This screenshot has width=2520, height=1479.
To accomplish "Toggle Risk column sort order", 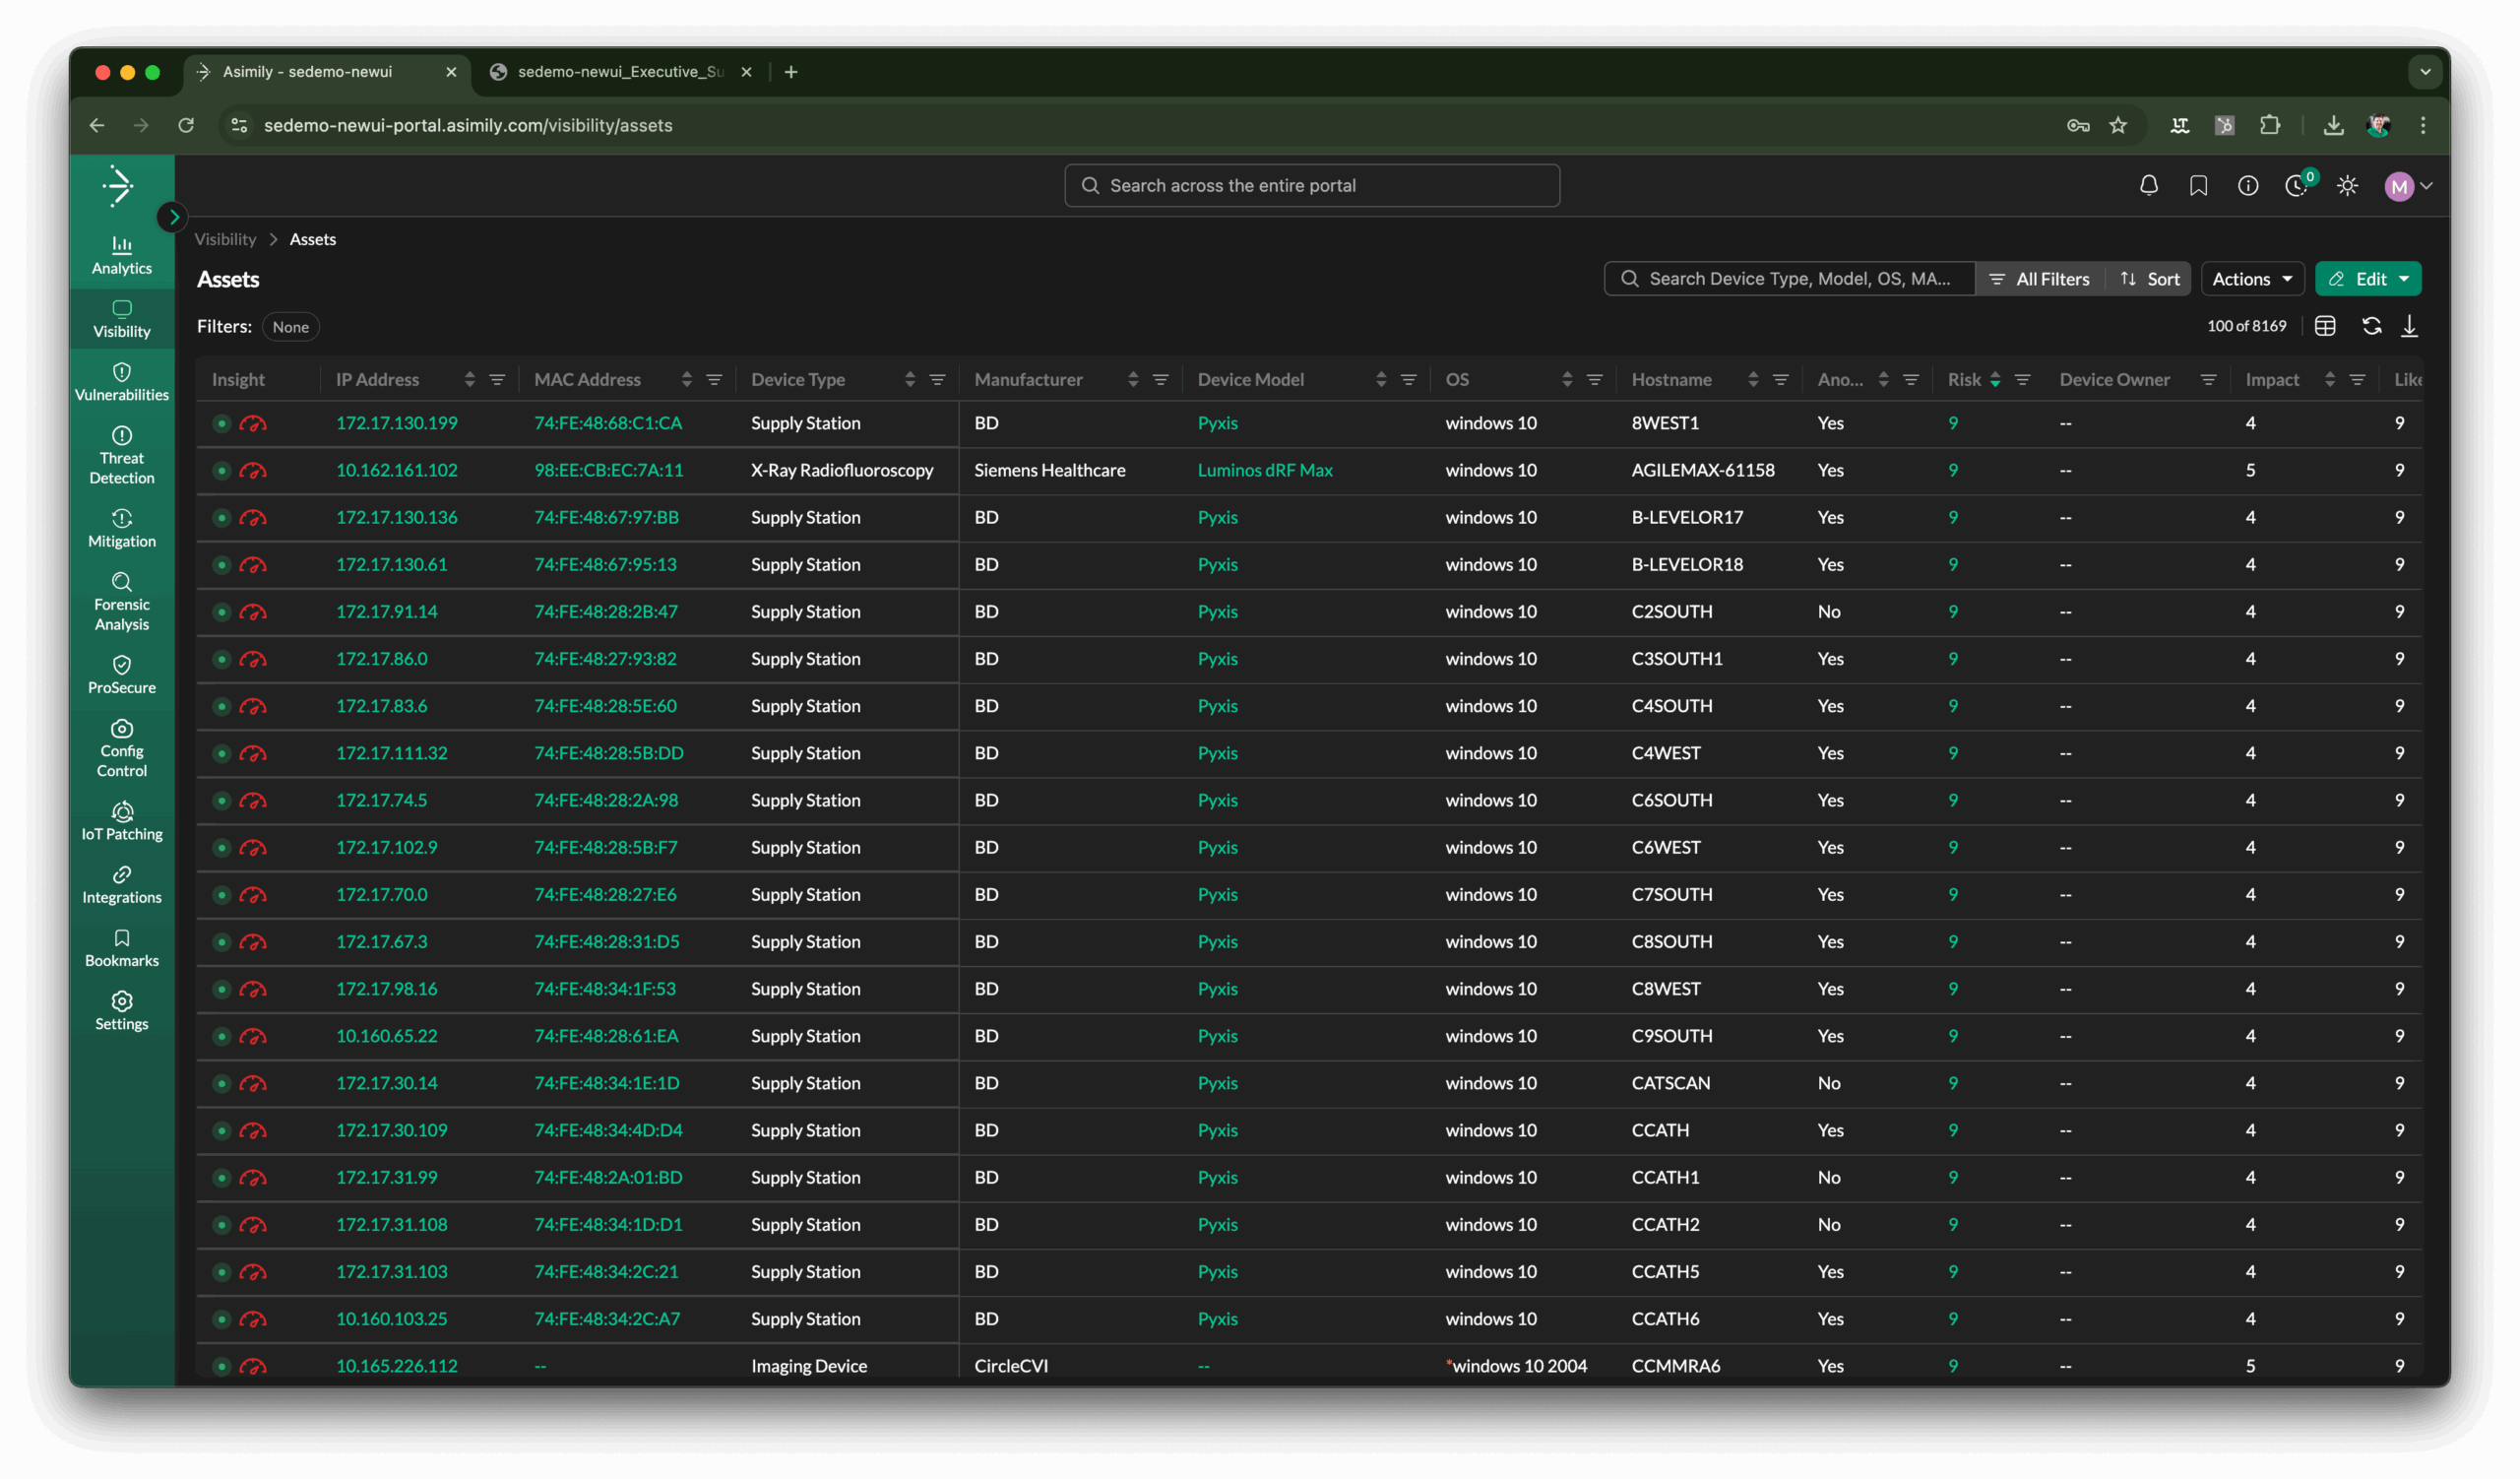I will click(x=1995, y=380).
